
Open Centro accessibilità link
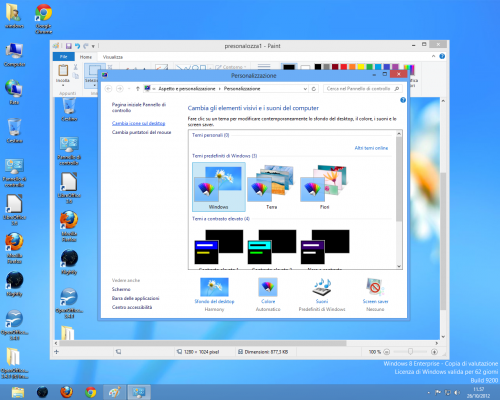[132, 307]
